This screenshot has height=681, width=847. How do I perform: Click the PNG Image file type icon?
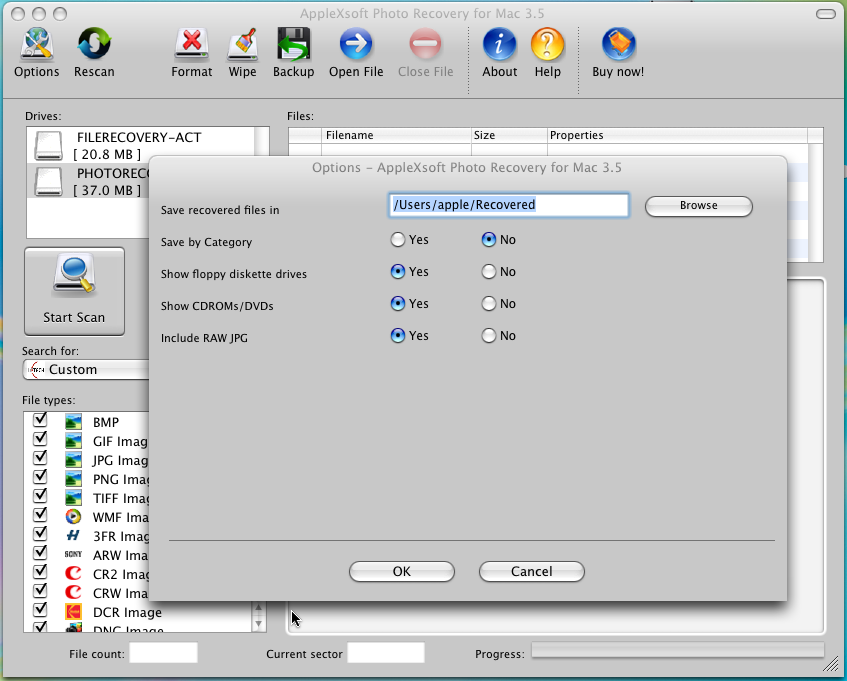73,479
